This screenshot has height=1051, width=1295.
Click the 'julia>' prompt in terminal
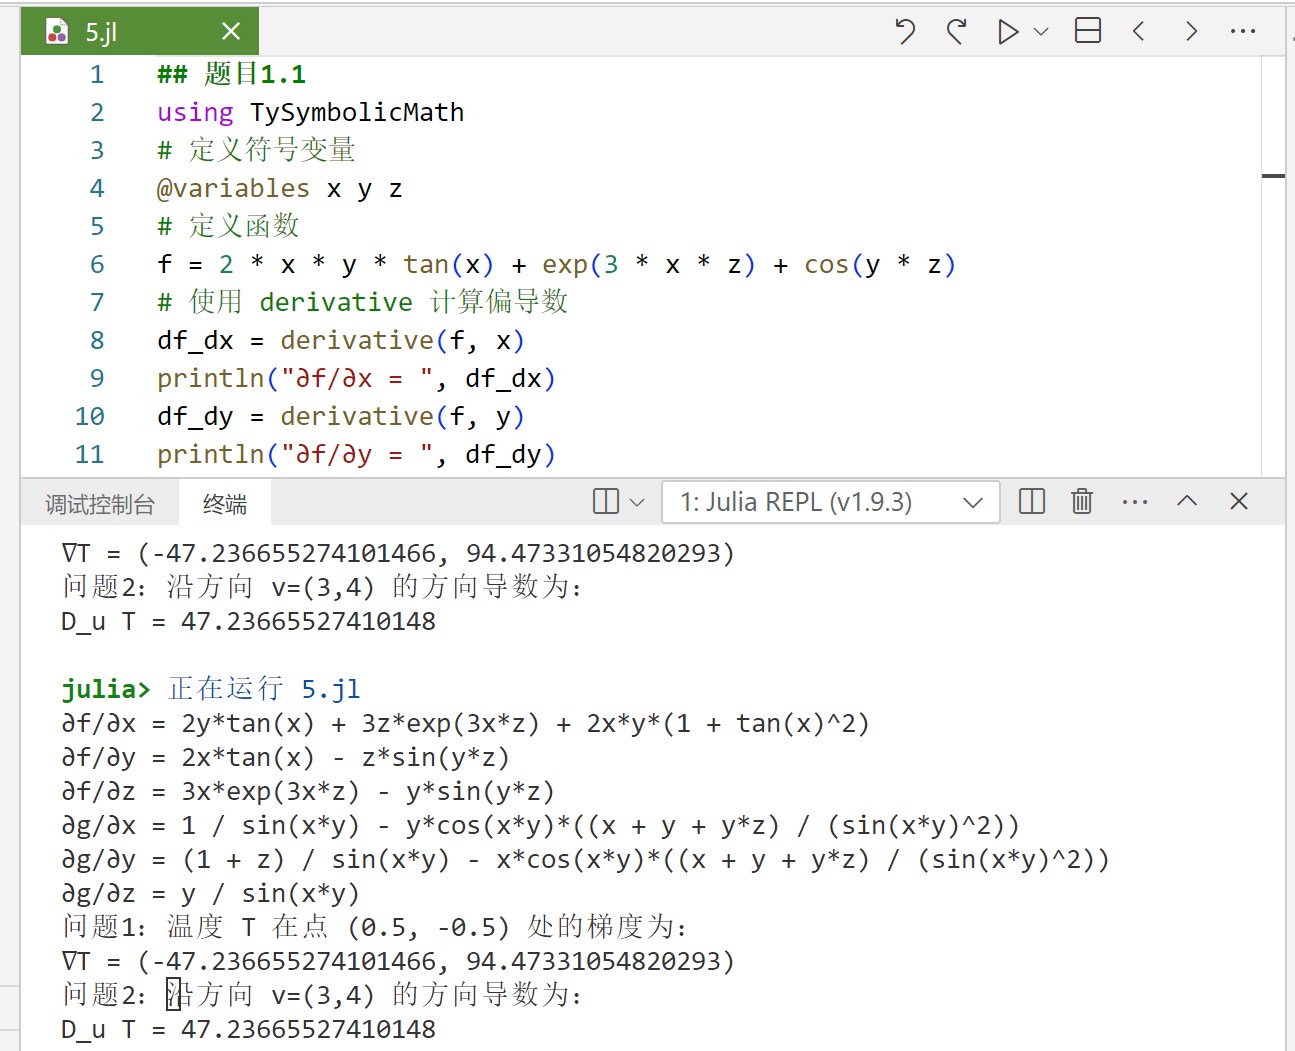[x=106, y=689]
